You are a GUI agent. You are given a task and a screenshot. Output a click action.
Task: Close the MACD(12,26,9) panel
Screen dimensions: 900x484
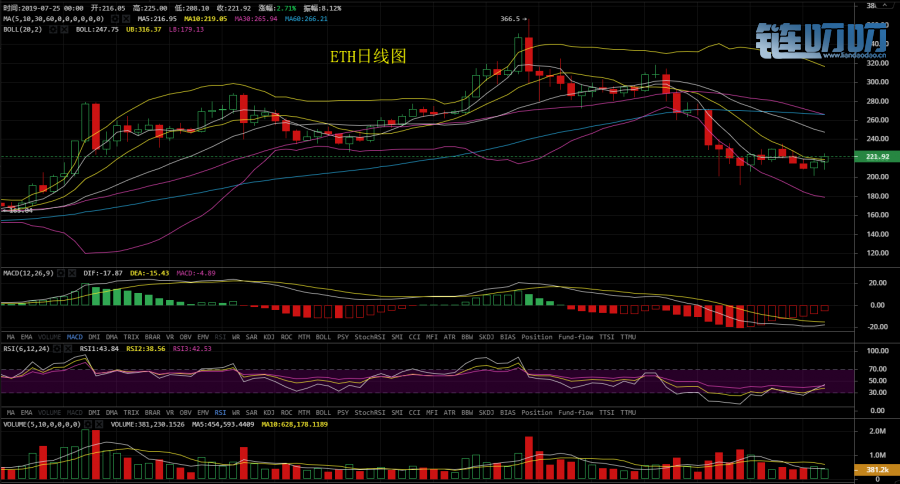72,273
